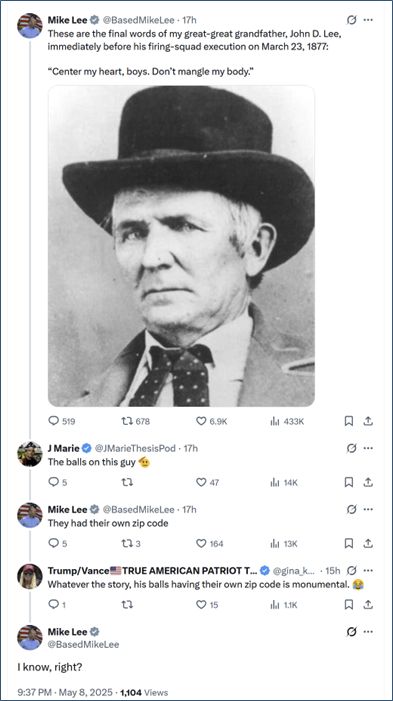Share the main post with the photo
Image resolution: width=393 pixels, height=701 pixels.
coord(368,421)
